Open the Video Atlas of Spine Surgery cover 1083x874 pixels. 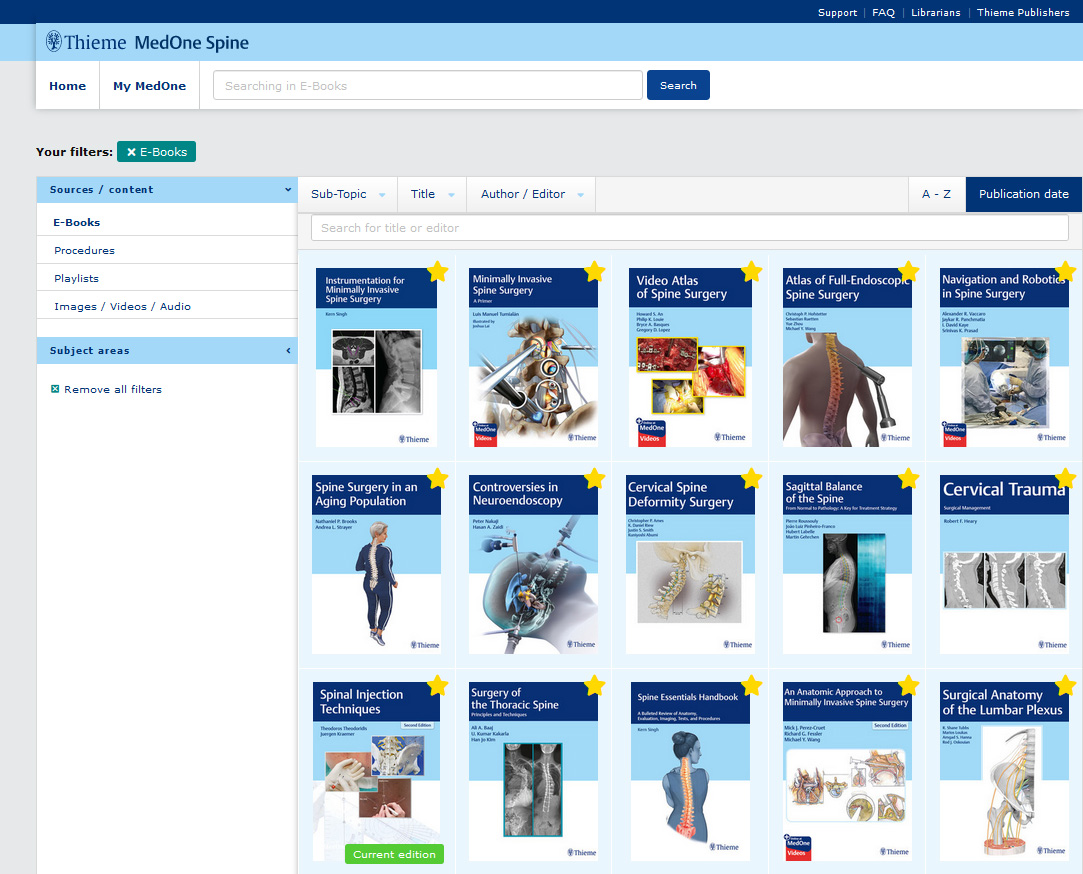pos(691,357)
